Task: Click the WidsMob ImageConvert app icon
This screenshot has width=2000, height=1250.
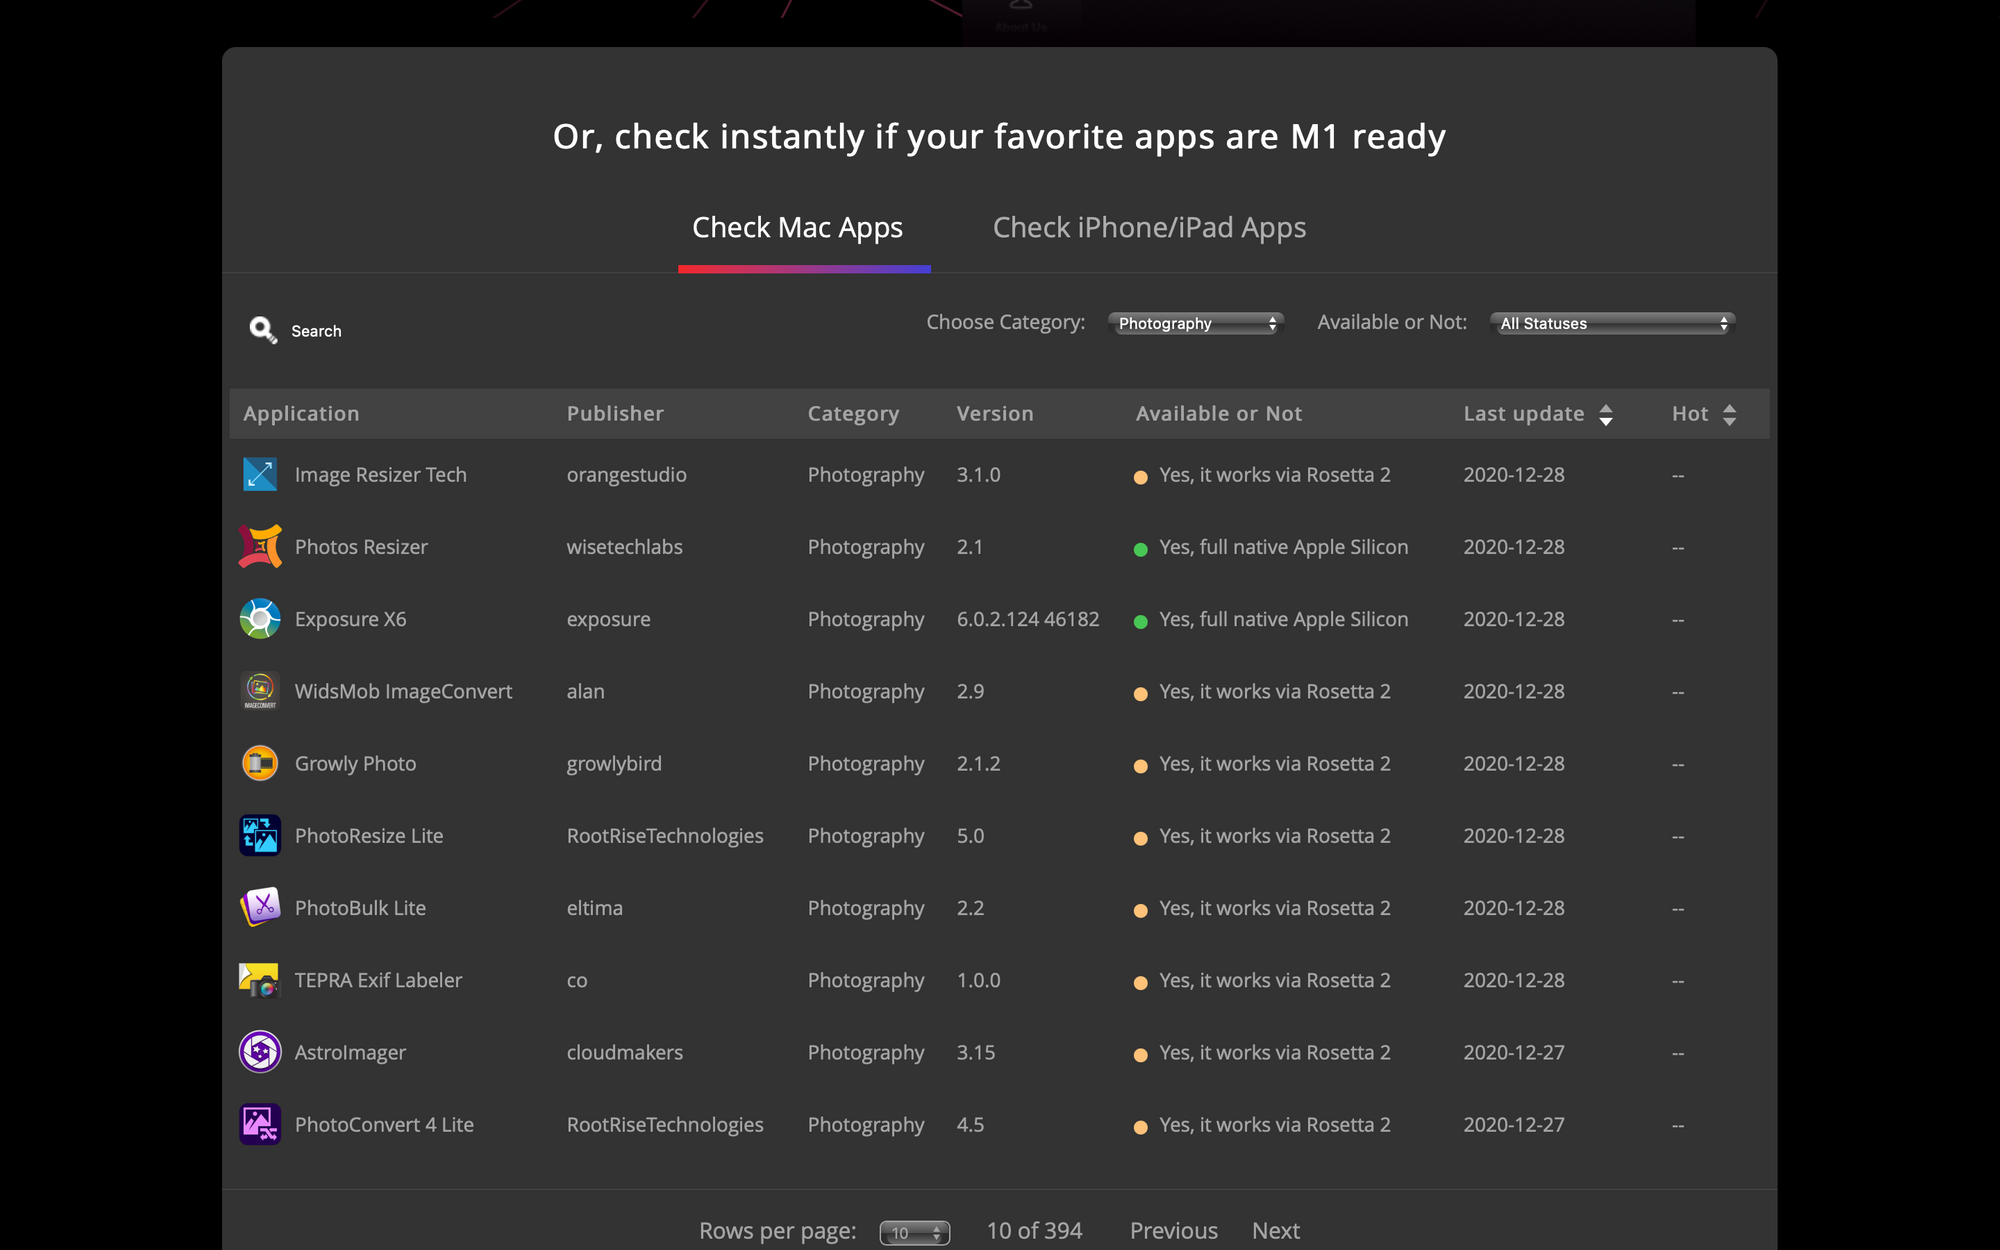Action: 260,691
